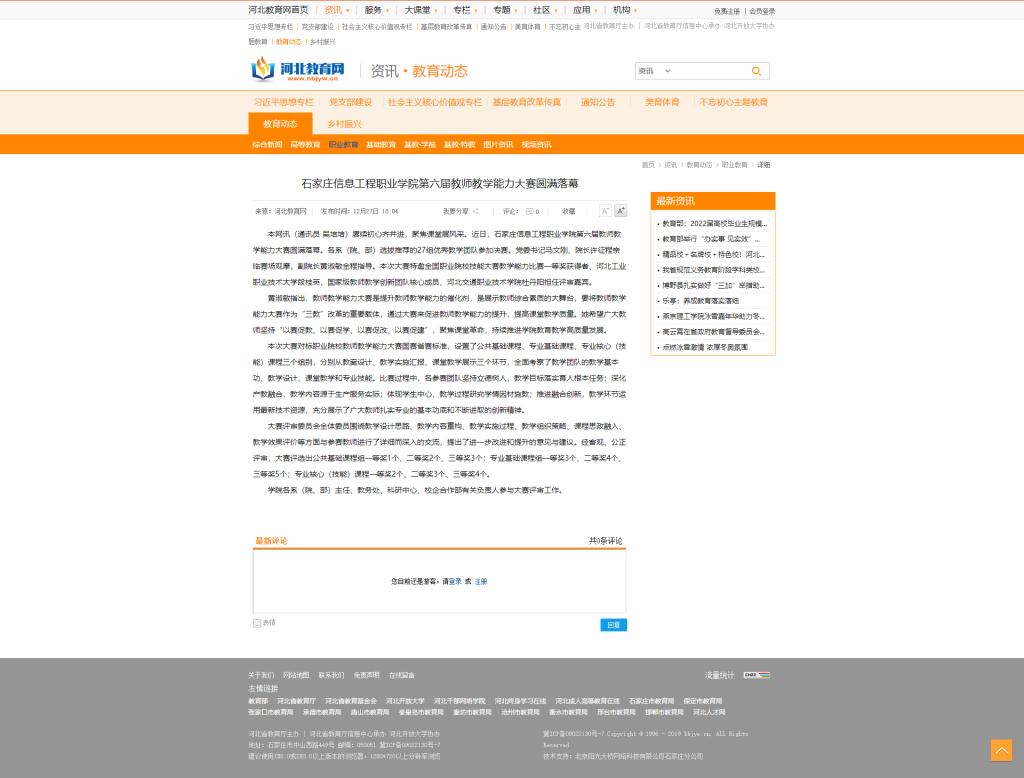
Task: Select 职业教育 in the orange submenu
Action: pyautogui.click(x=343, y=145)
